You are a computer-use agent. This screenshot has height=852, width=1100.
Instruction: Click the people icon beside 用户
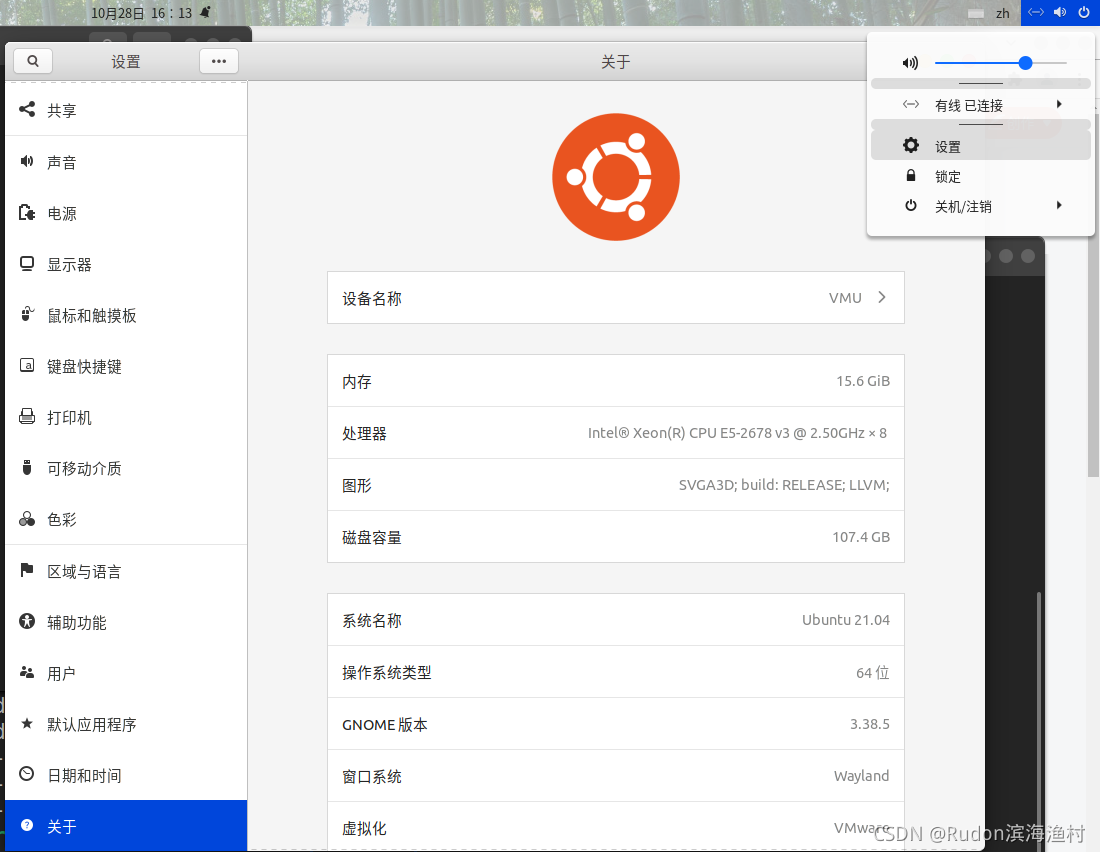(27, 672)
